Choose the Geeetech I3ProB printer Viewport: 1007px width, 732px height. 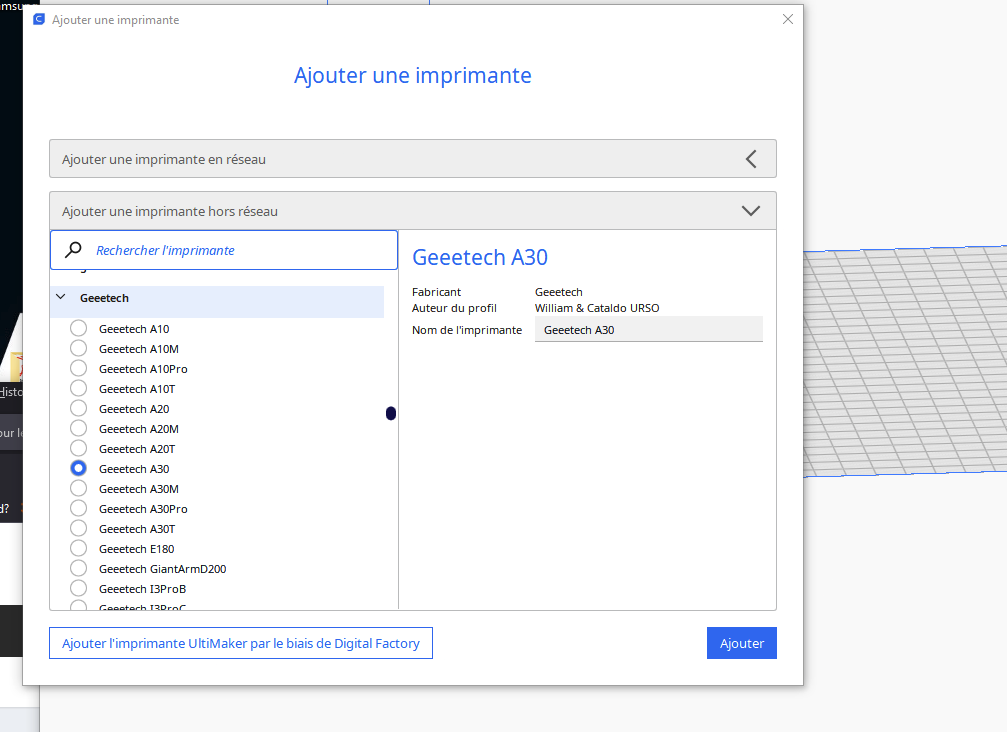(x=78, y=589)
